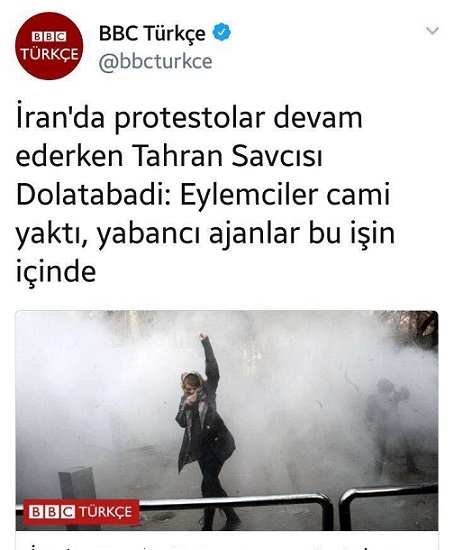Image resolution: width=452 pixels, height=550 pixels.
Task: Expand the tweet options chevron
Action: [x=432, y=31]
